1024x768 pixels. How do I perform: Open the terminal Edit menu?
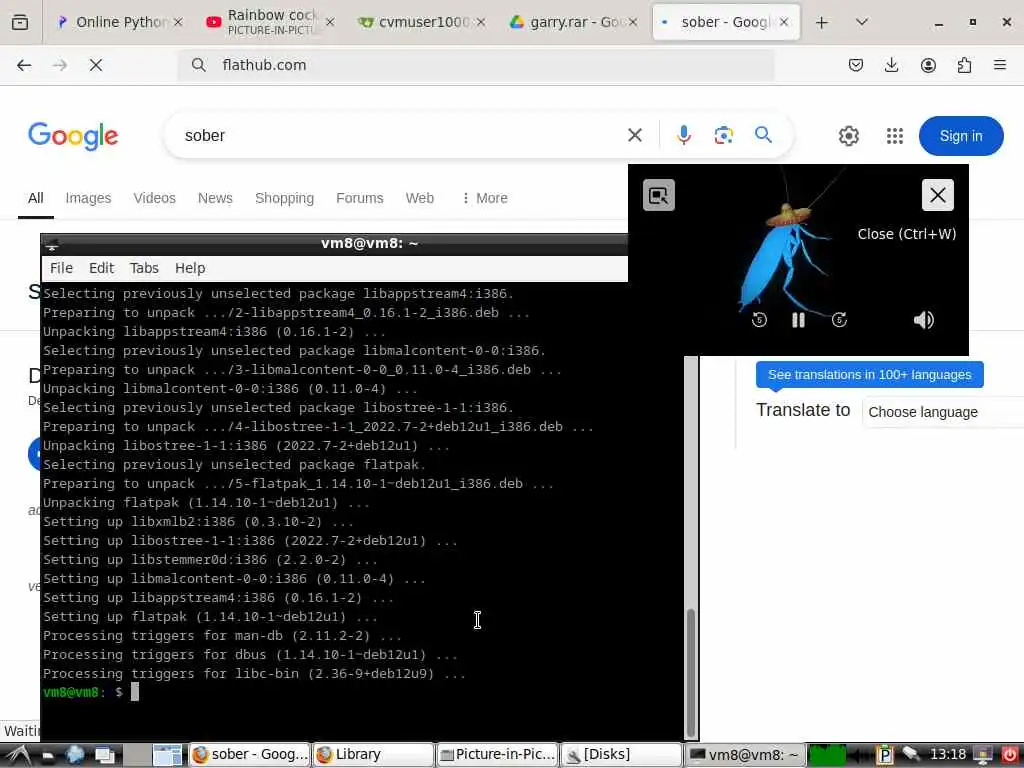(x=101, y=268)
